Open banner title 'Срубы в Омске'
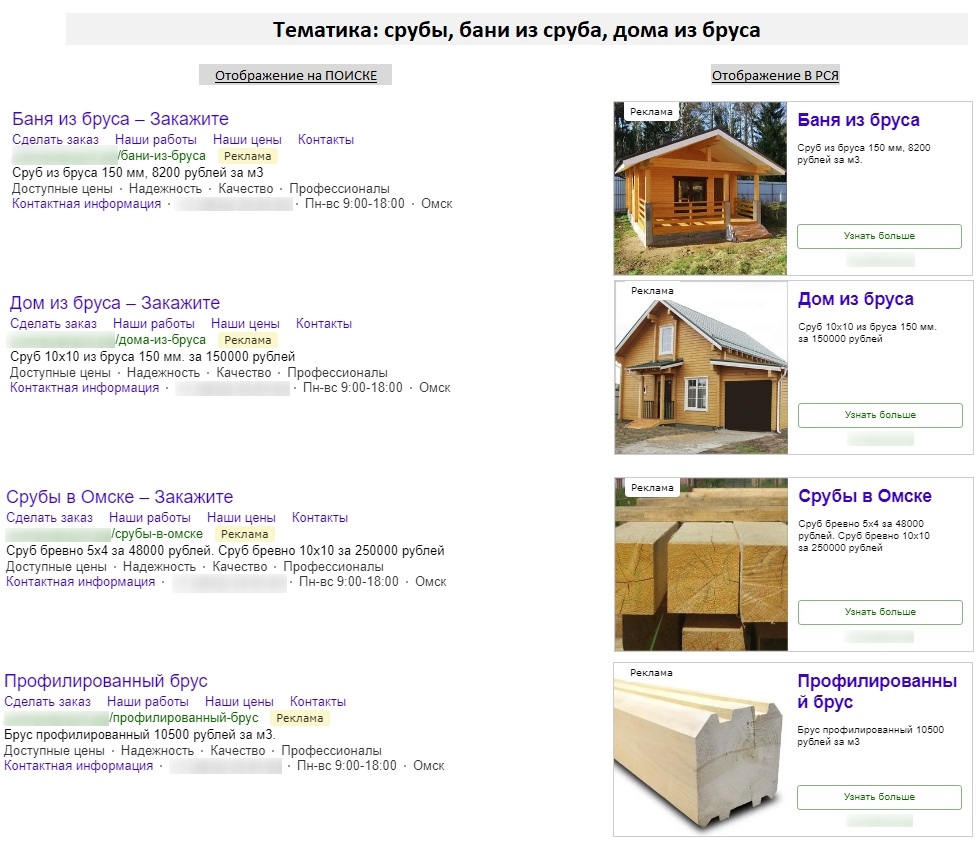The height and width of the screenshot is (844, 977). [865, 496]
